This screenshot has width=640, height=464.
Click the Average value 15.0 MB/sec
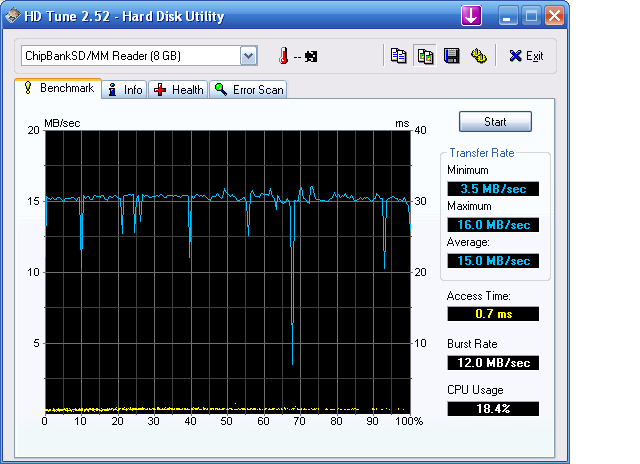(493, 261)
